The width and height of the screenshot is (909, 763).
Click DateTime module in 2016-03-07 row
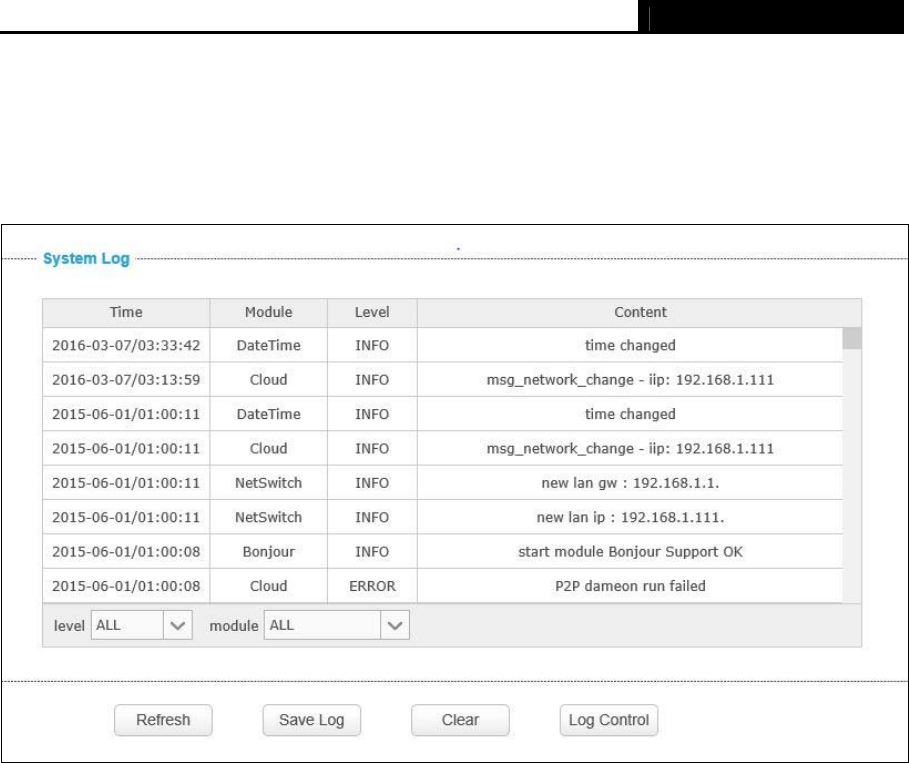click(x=268, y=346)
